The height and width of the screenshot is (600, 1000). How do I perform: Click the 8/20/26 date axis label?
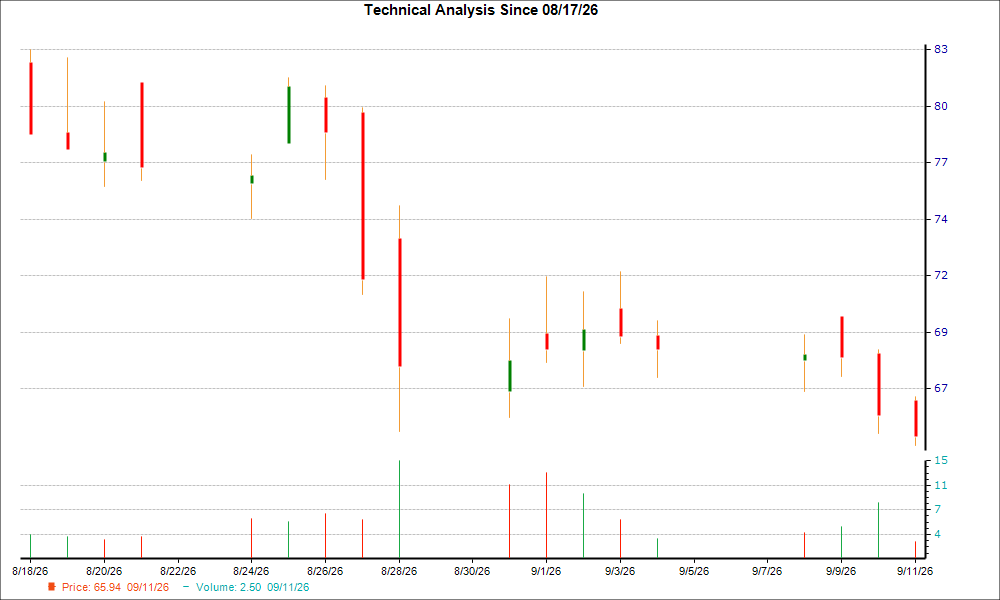104,571
